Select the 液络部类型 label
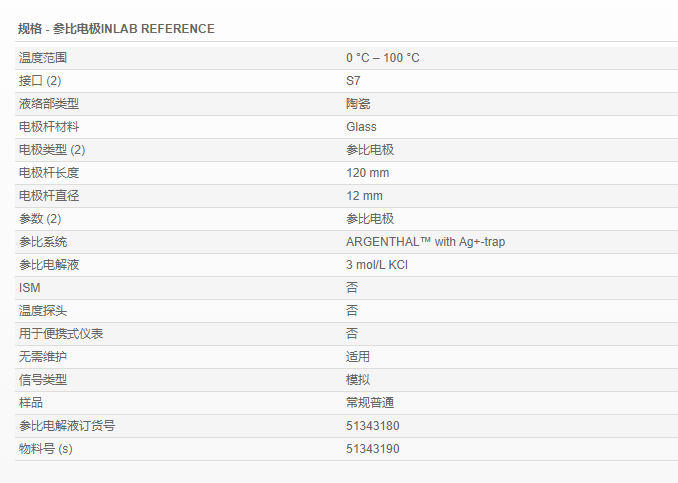The height and width of the screenshot is (483, 678). click(x=49, y=104)
